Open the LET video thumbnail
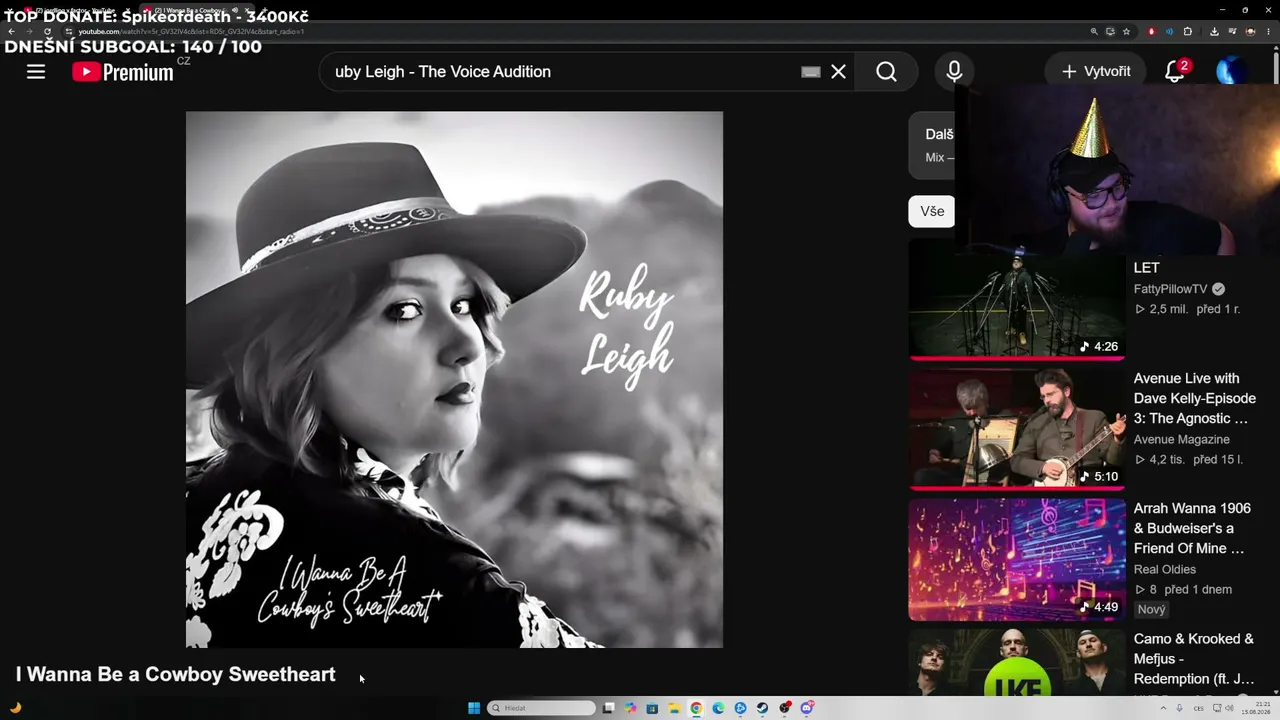Viewport: 1280px width, 720px height. tap(1017, 299)
